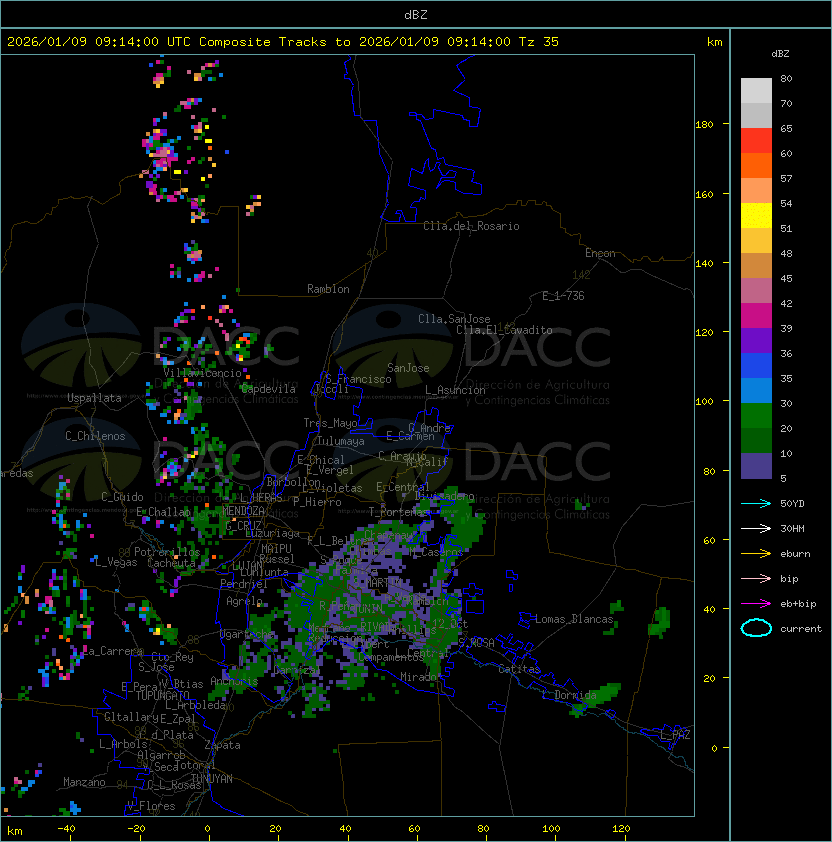Select the dark orange 57-60 dBZ swatch
The image size is (832, 842).
click(756, 166)
